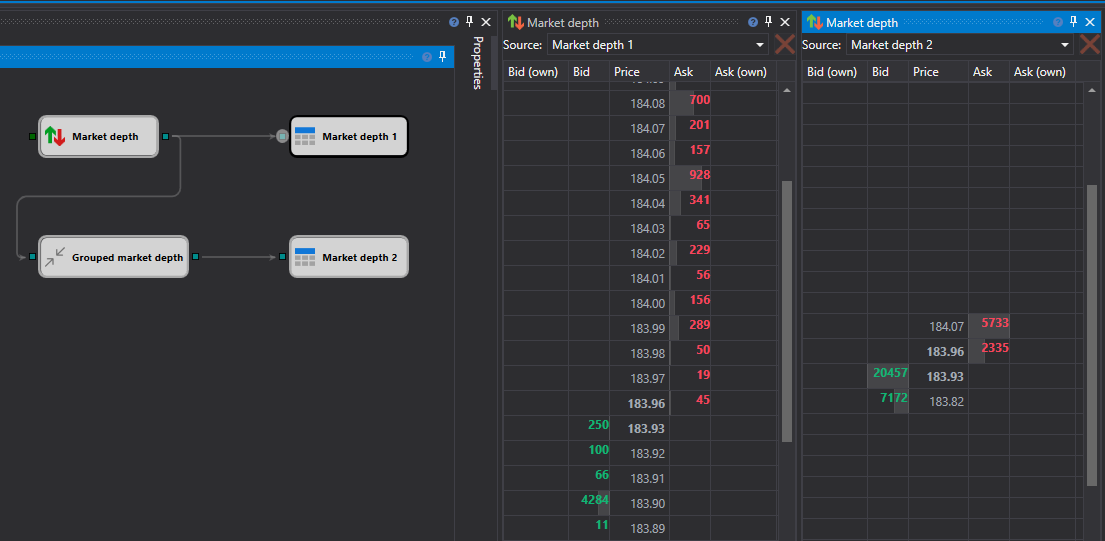Select the Market depth 2 panel node

pos(349,257)
